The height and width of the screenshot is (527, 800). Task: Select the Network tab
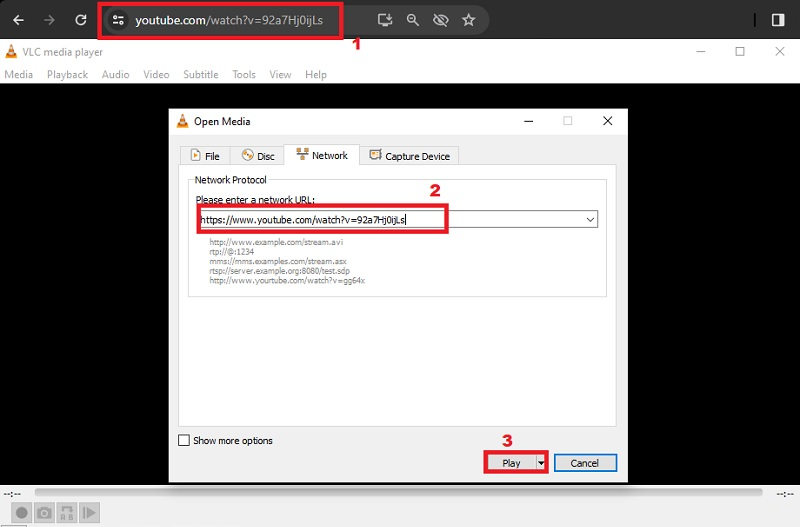tap(322, 155)
